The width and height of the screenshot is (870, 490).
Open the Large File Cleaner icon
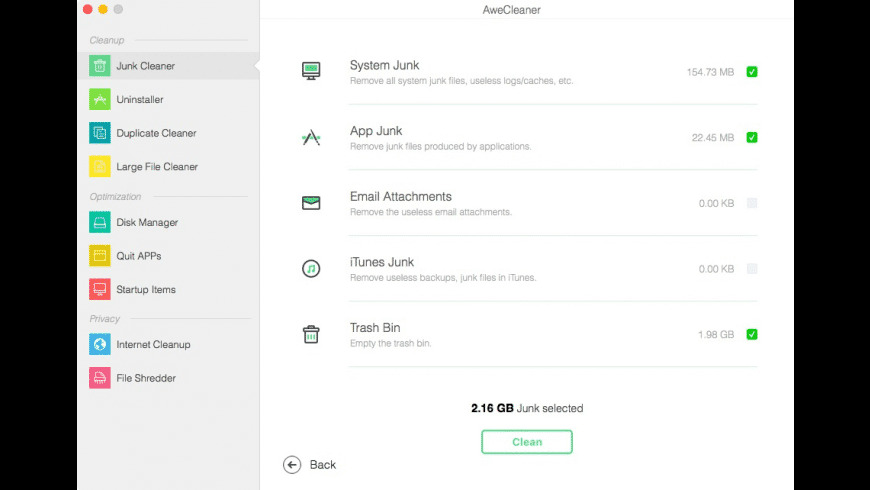click(x=99, y=166)
